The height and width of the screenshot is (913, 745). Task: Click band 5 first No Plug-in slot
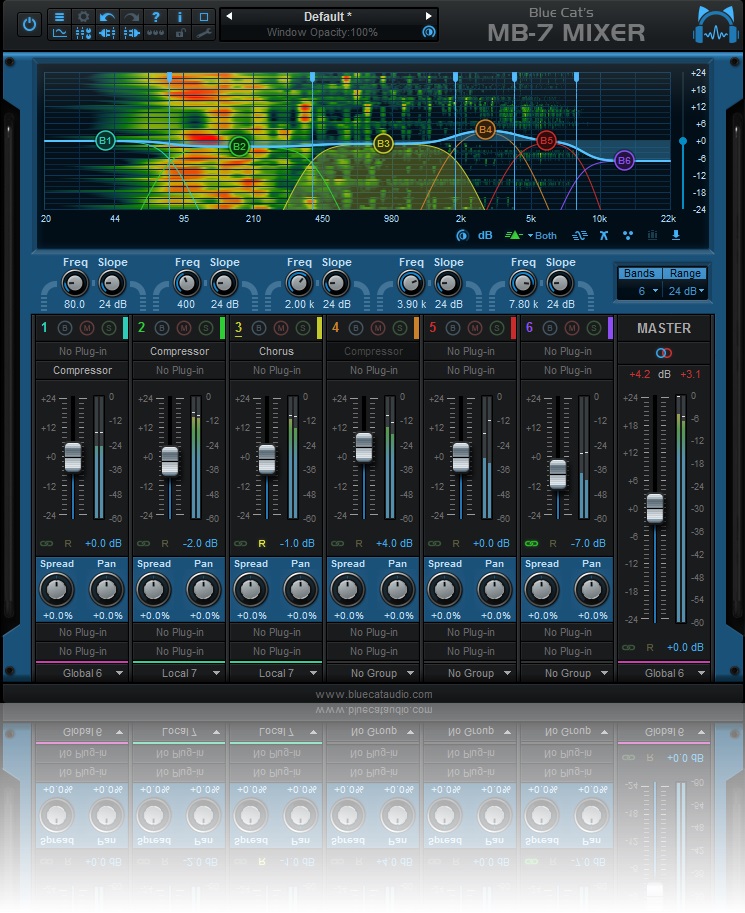[471, 351]
